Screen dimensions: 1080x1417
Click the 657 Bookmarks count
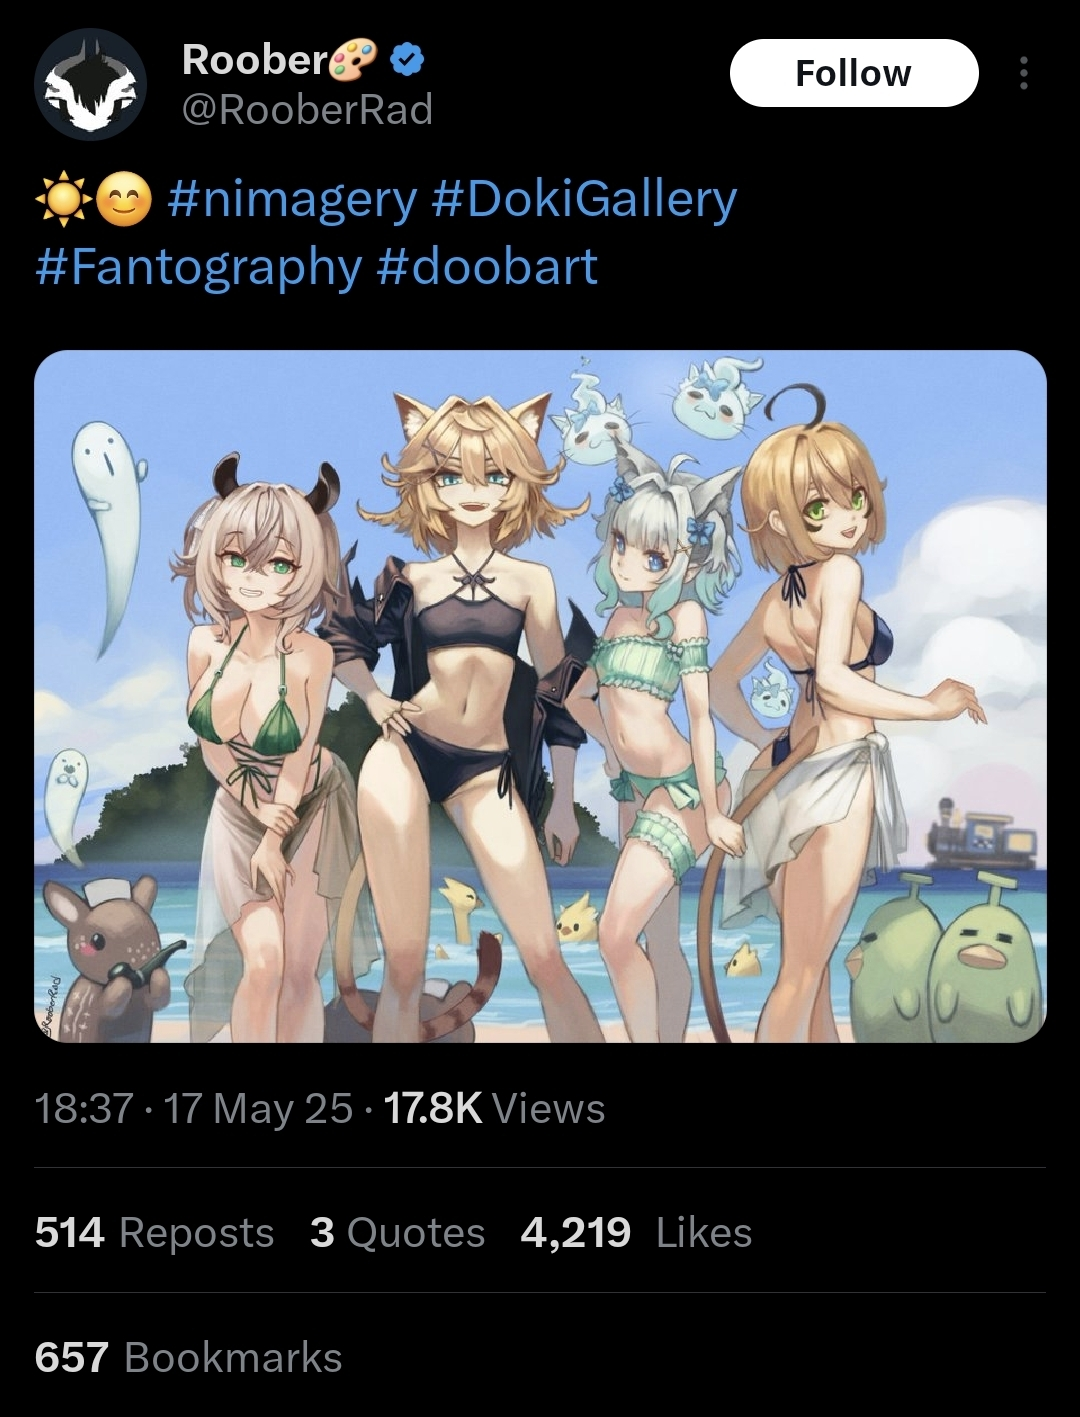[x=189, y=1357]
